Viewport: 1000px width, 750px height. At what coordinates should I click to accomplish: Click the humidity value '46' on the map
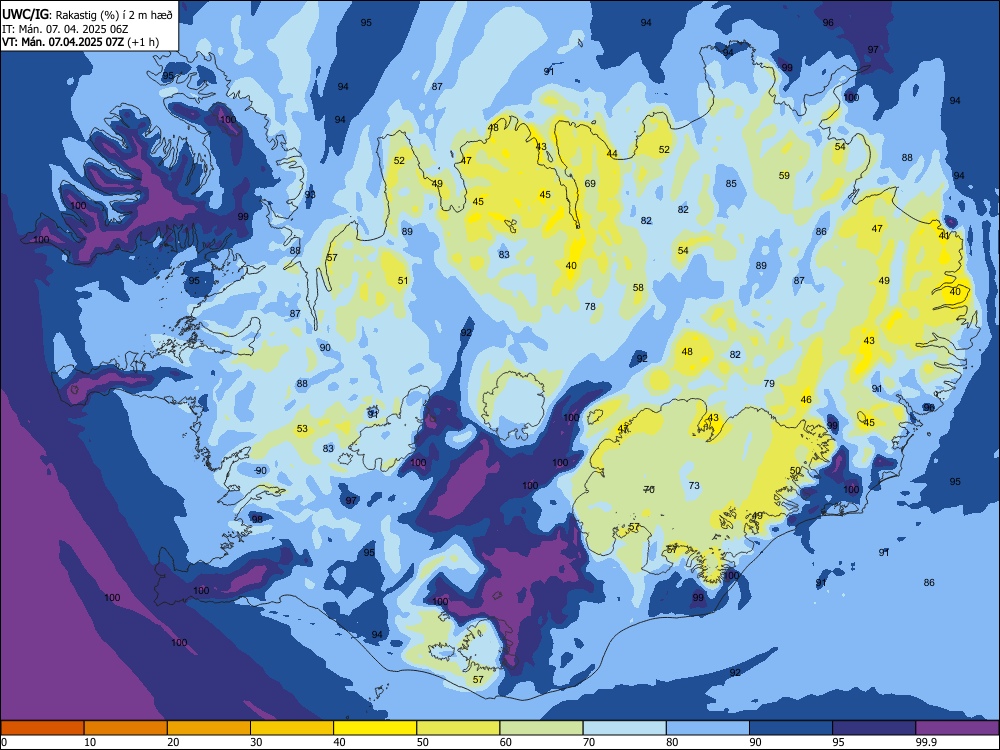pyautogui.click(x=806, y=400)
